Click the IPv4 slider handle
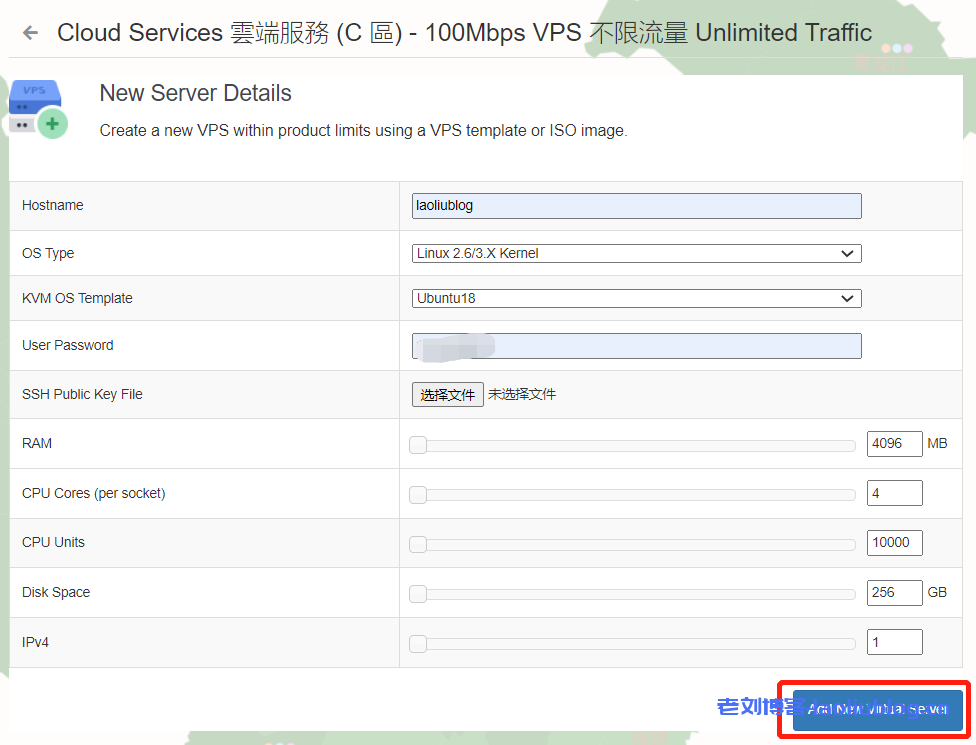 point(418,643)
